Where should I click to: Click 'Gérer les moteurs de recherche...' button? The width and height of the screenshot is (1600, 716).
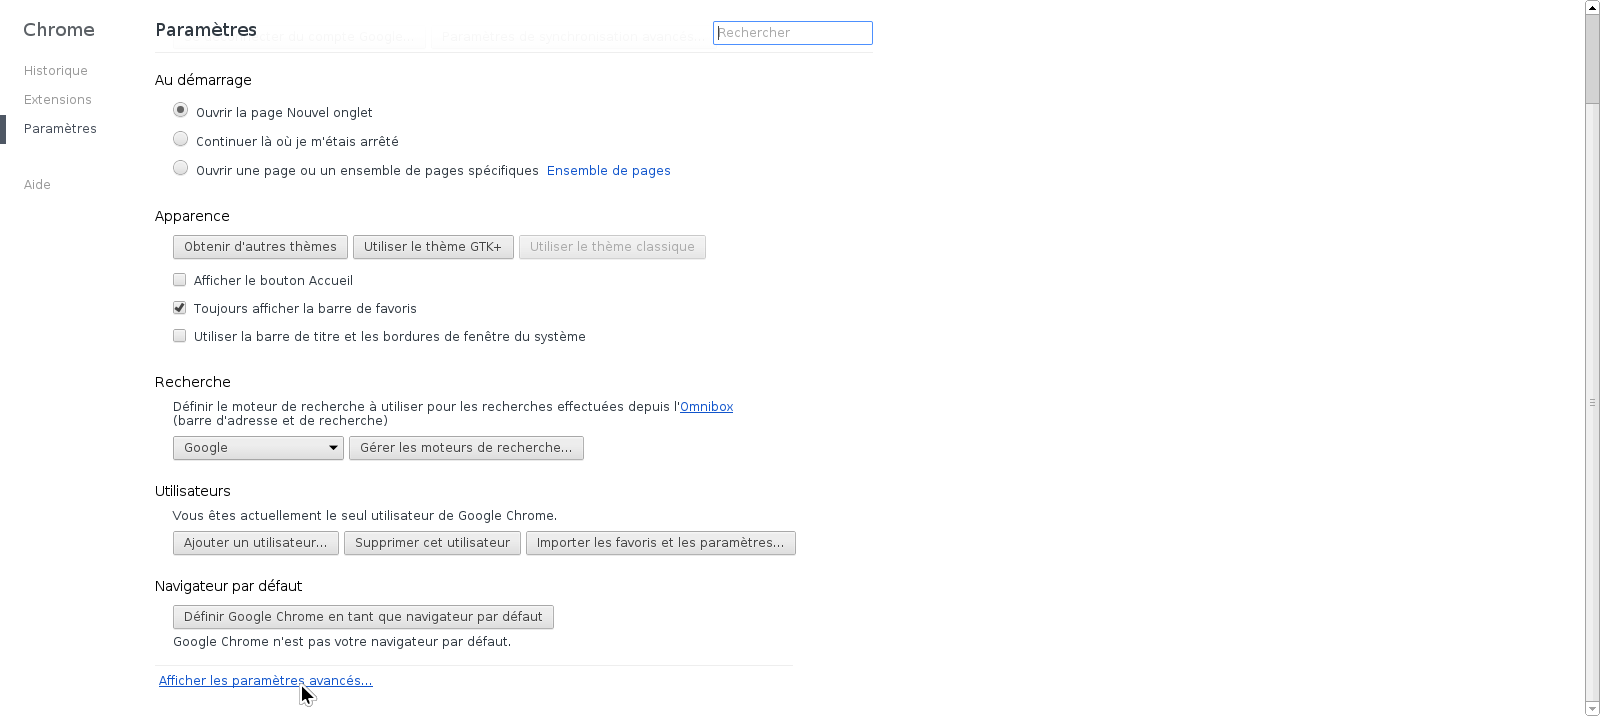click(466, 448)
